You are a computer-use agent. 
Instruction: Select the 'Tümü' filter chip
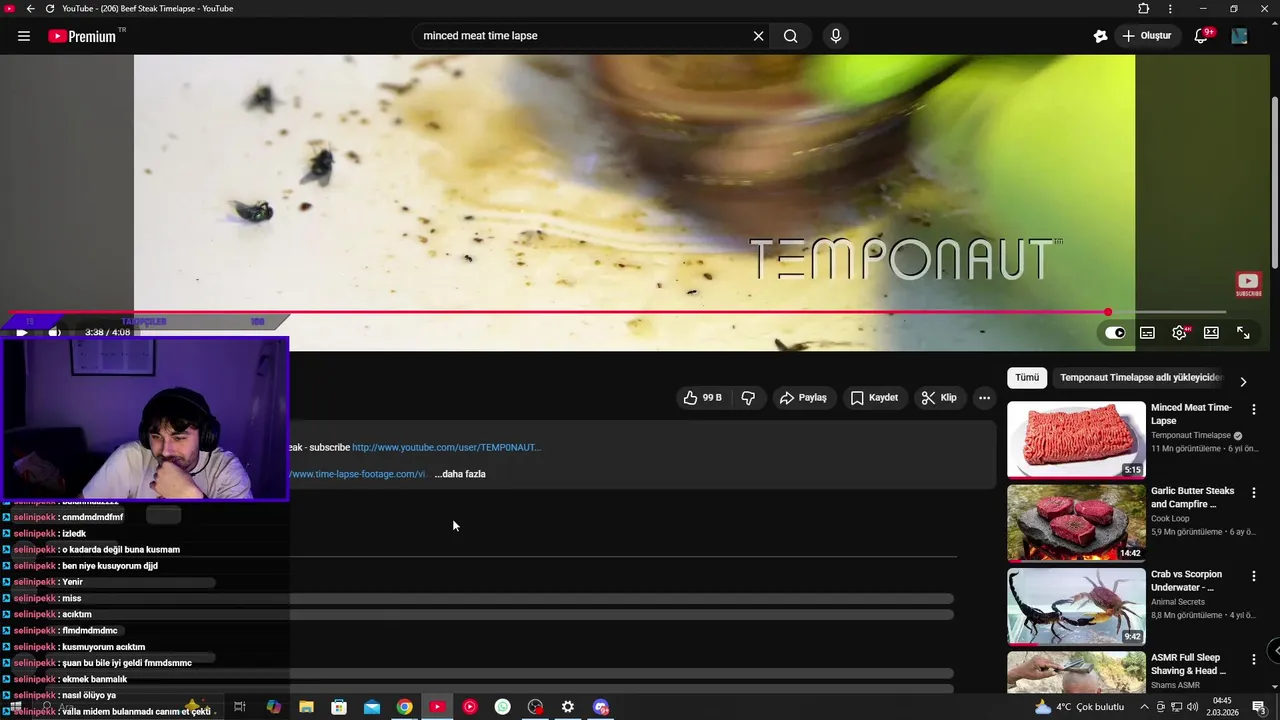click(1027, 378)
